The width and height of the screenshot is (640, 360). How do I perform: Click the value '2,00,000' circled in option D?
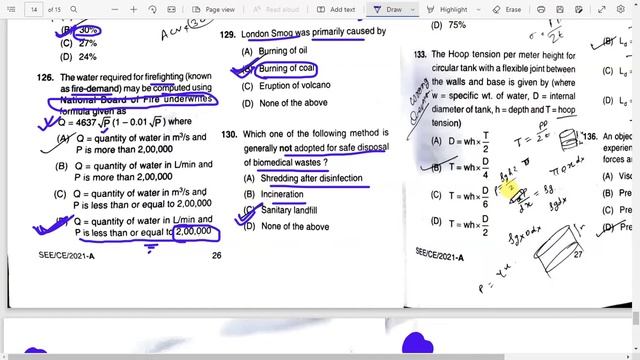[x=194, y=231]
